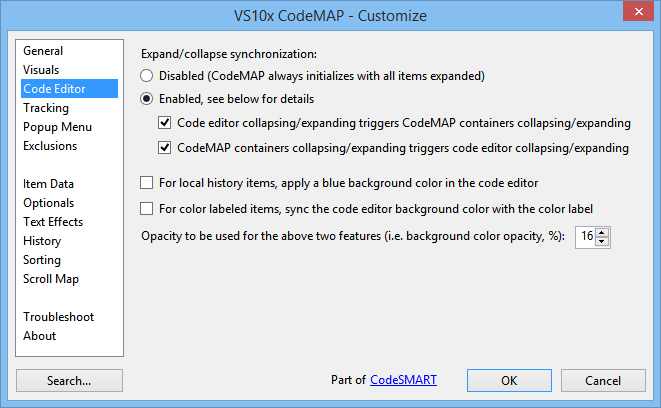Click the Search... button

[x=69, y=381]
